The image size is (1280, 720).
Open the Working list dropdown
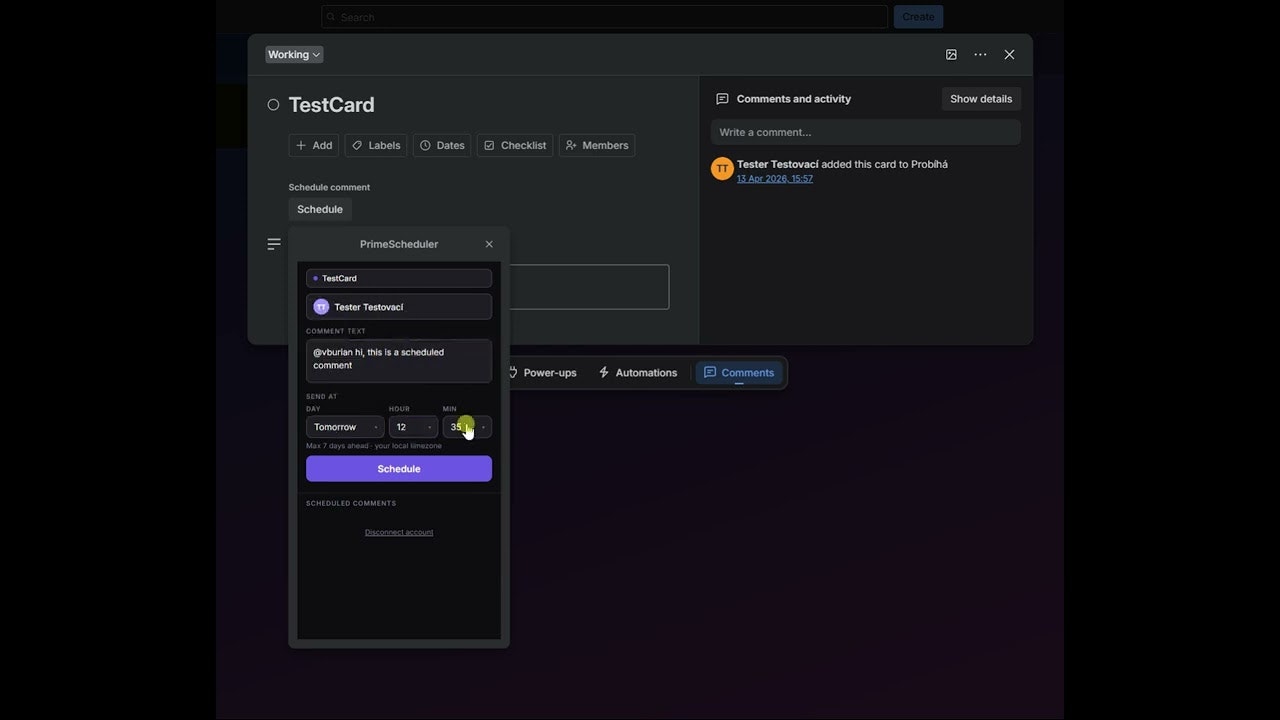(x=294, y=55)
